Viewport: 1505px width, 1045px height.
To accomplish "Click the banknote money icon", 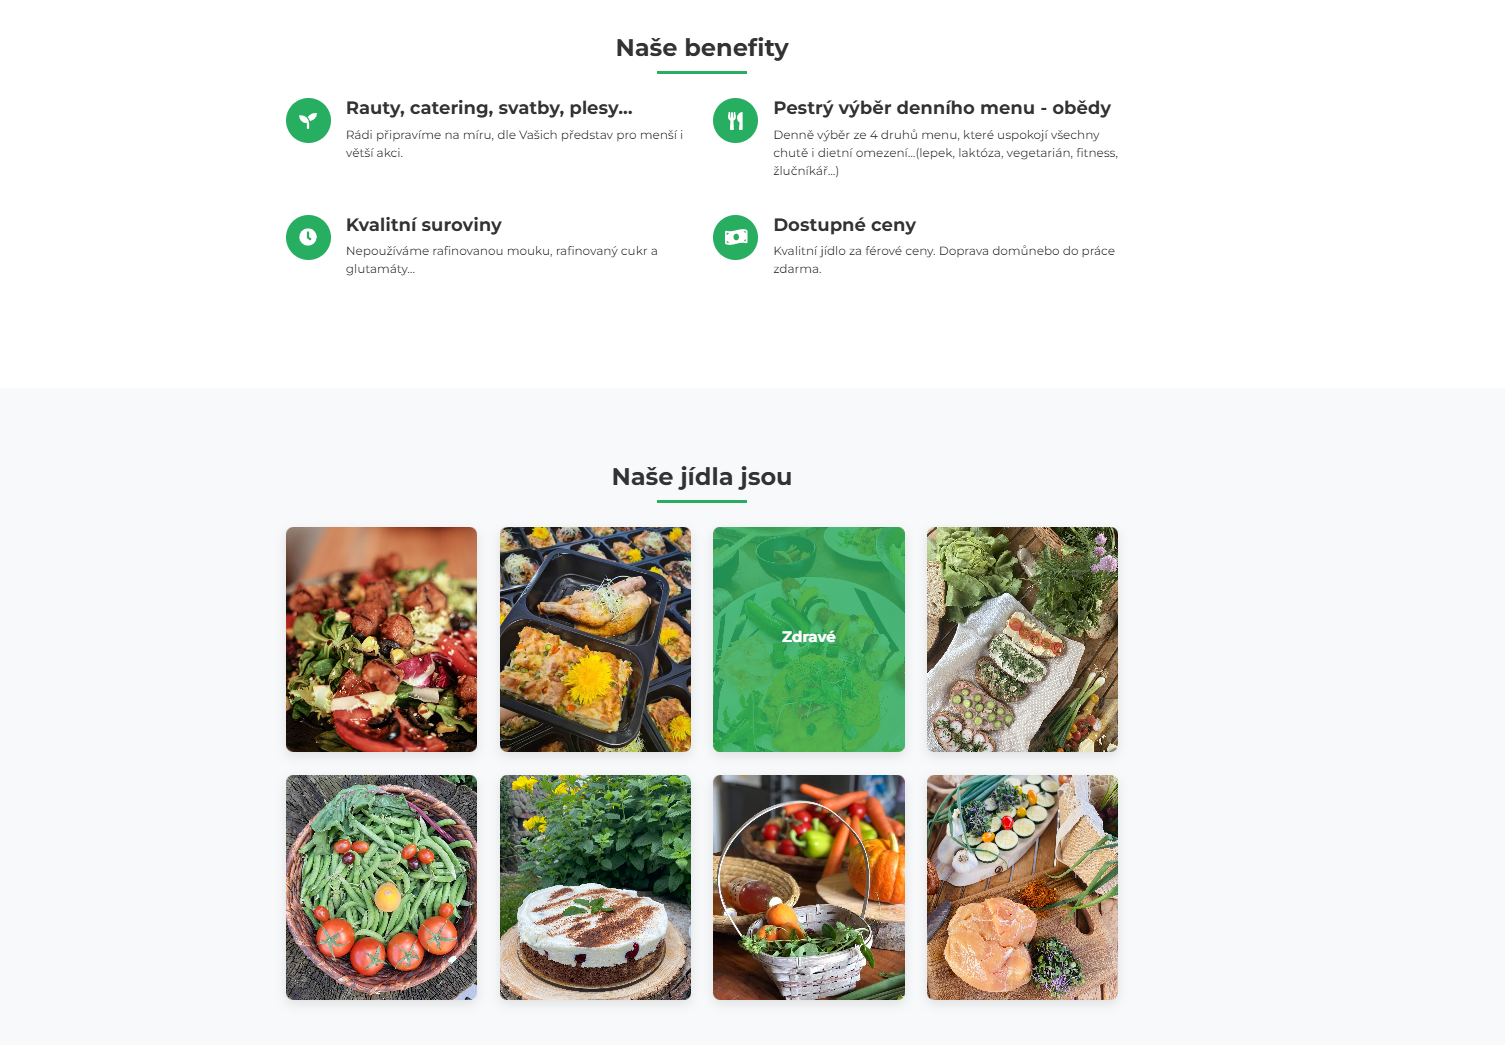I will pyautogui.click(x=735, y=237).
